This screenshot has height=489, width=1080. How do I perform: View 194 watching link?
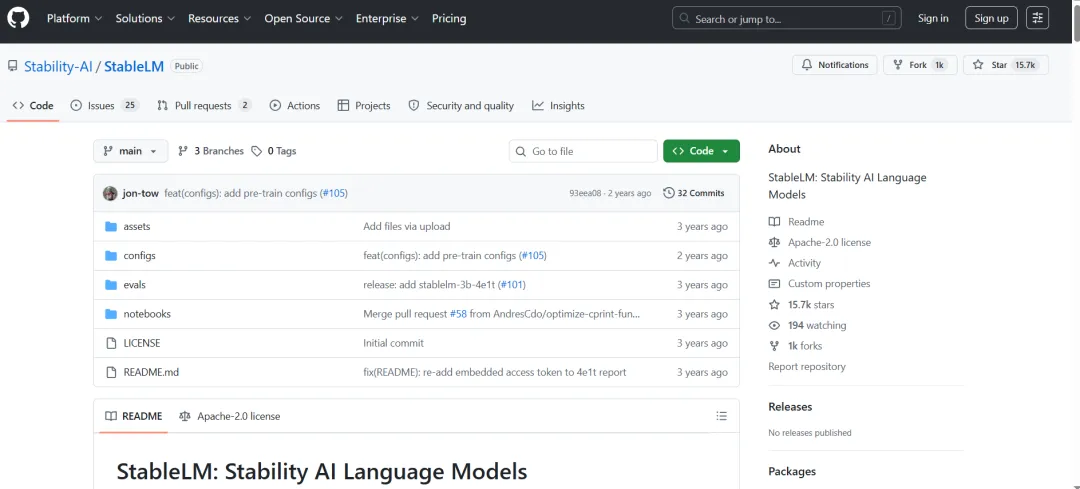click(807, 325)
